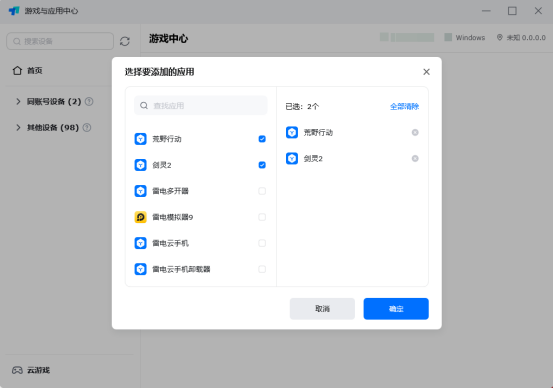Viewport: 554px width, 389px height.
Task: Check the 雷电云手机卸载器 checkbox
Action: tap(262, 269)
